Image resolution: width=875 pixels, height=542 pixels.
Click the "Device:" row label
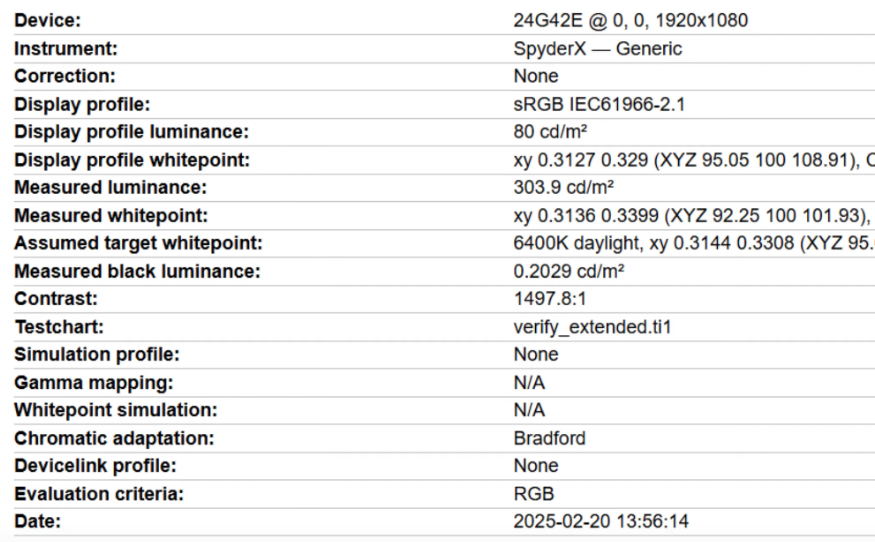[48, 21]
